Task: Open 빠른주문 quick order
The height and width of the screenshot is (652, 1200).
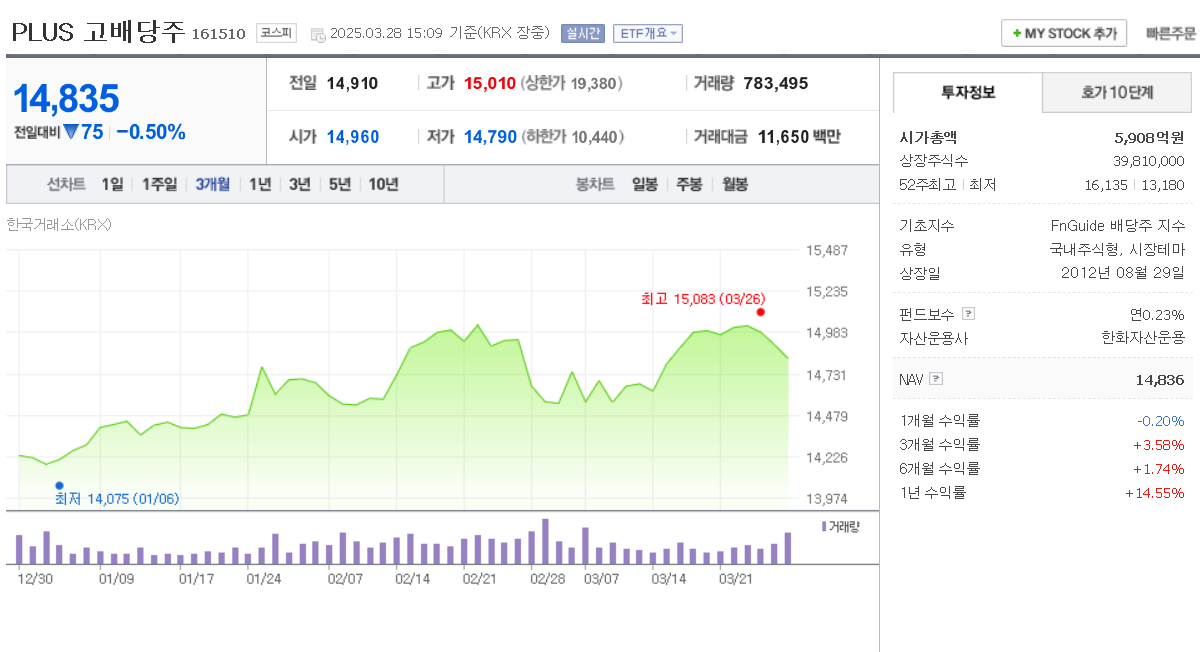Action: 1170,32
